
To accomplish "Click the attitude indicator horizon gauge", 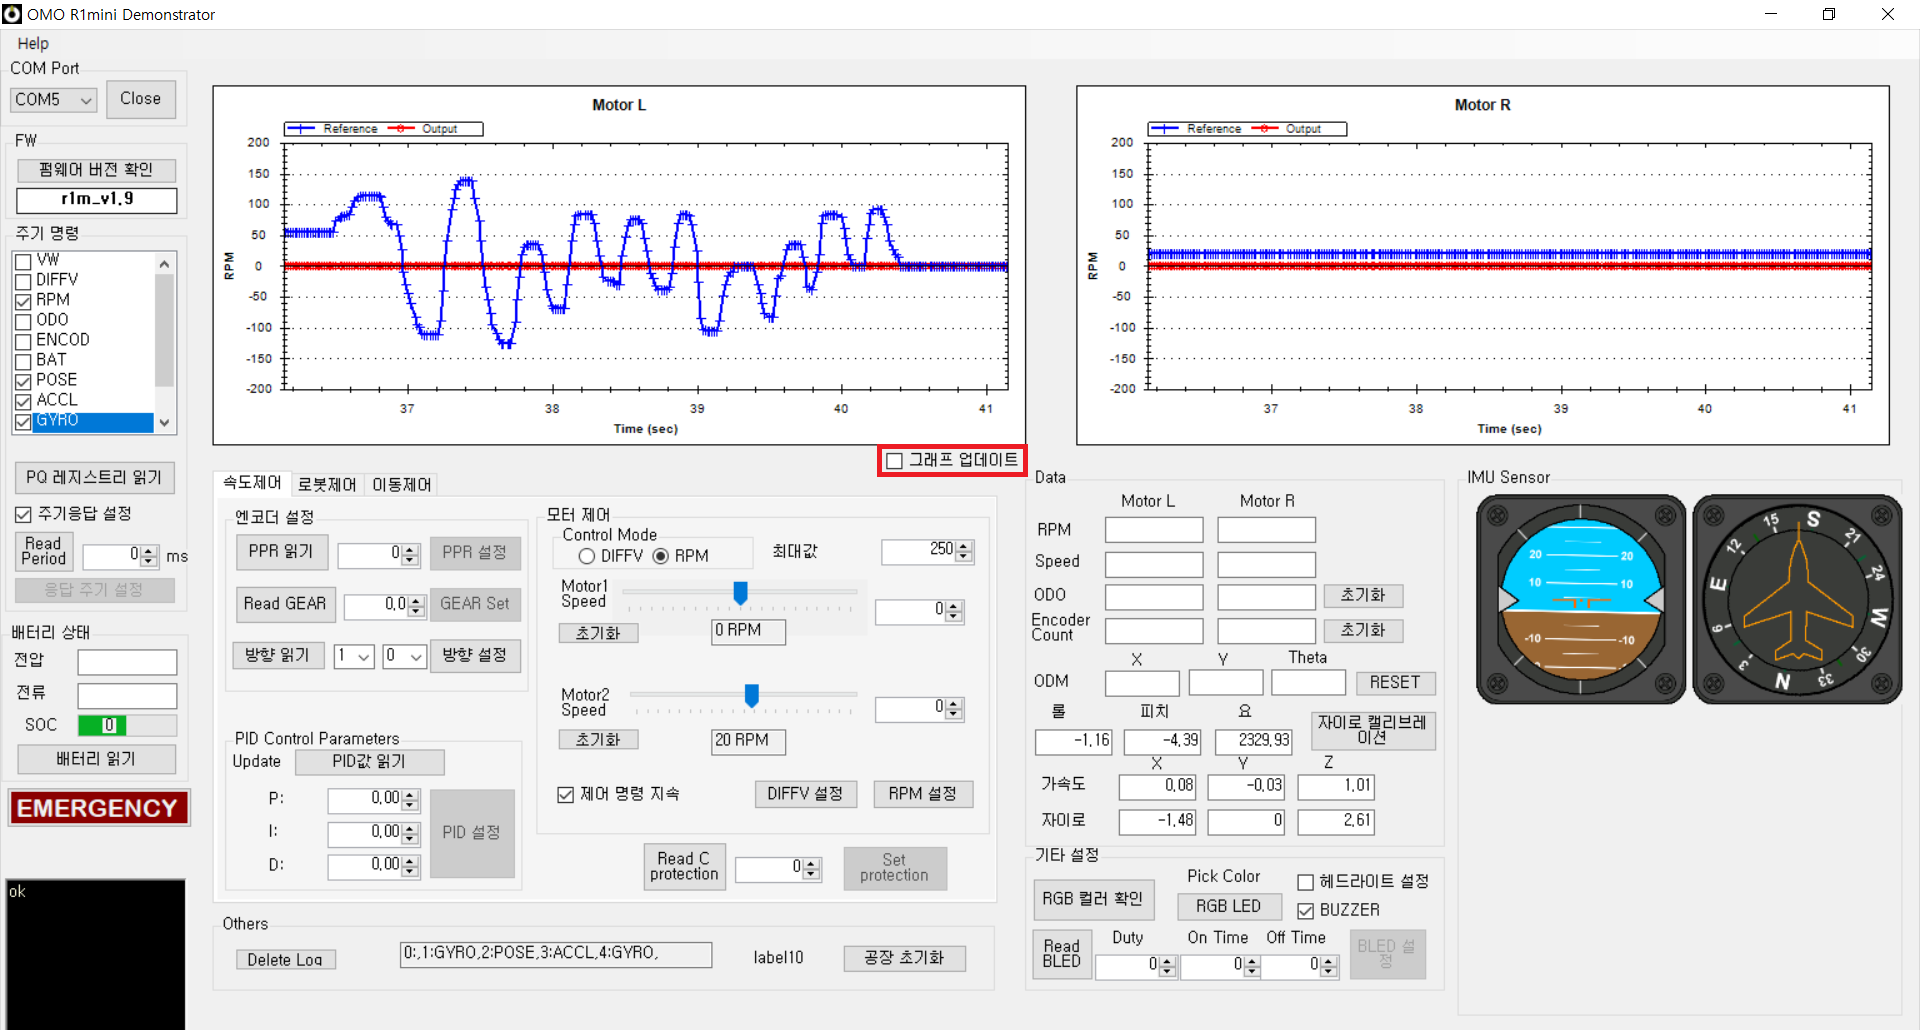I will 1581,599.
